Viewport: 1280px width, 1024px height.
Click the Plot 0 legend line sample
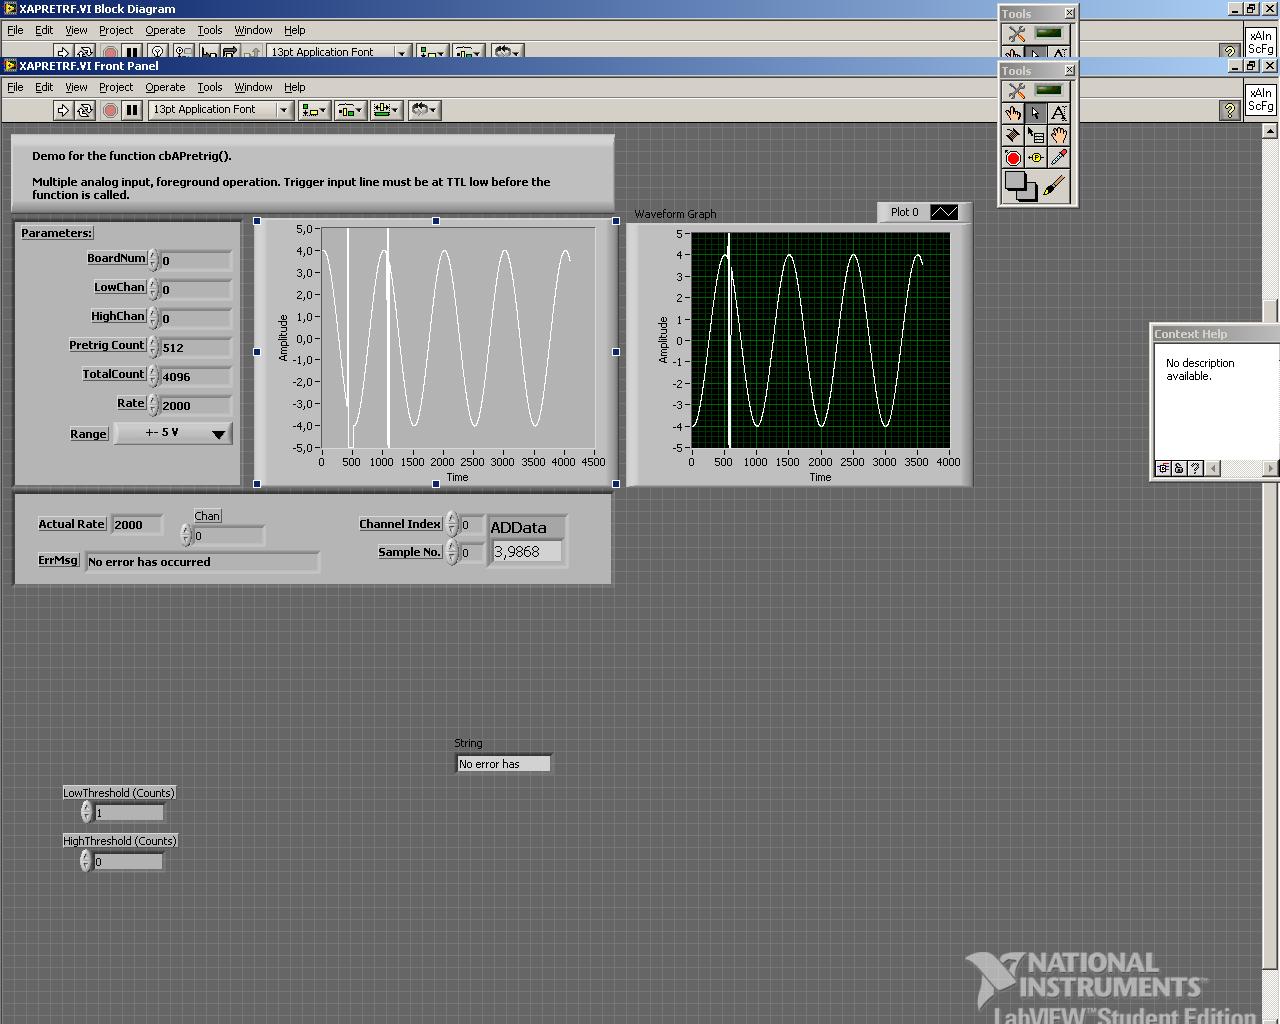point(944,212)
